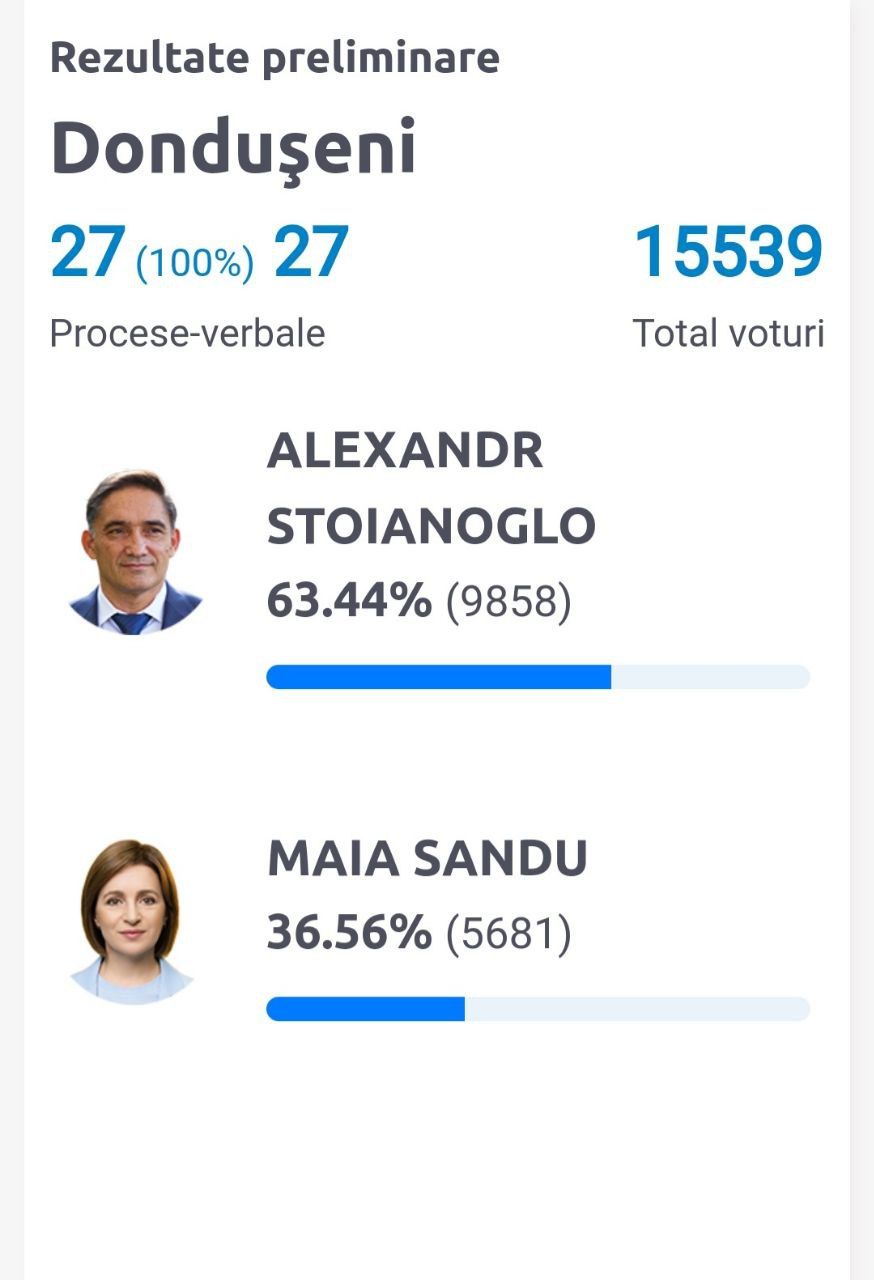Click the Rezultate preliminare title
874x1280 pixels.
275,57
